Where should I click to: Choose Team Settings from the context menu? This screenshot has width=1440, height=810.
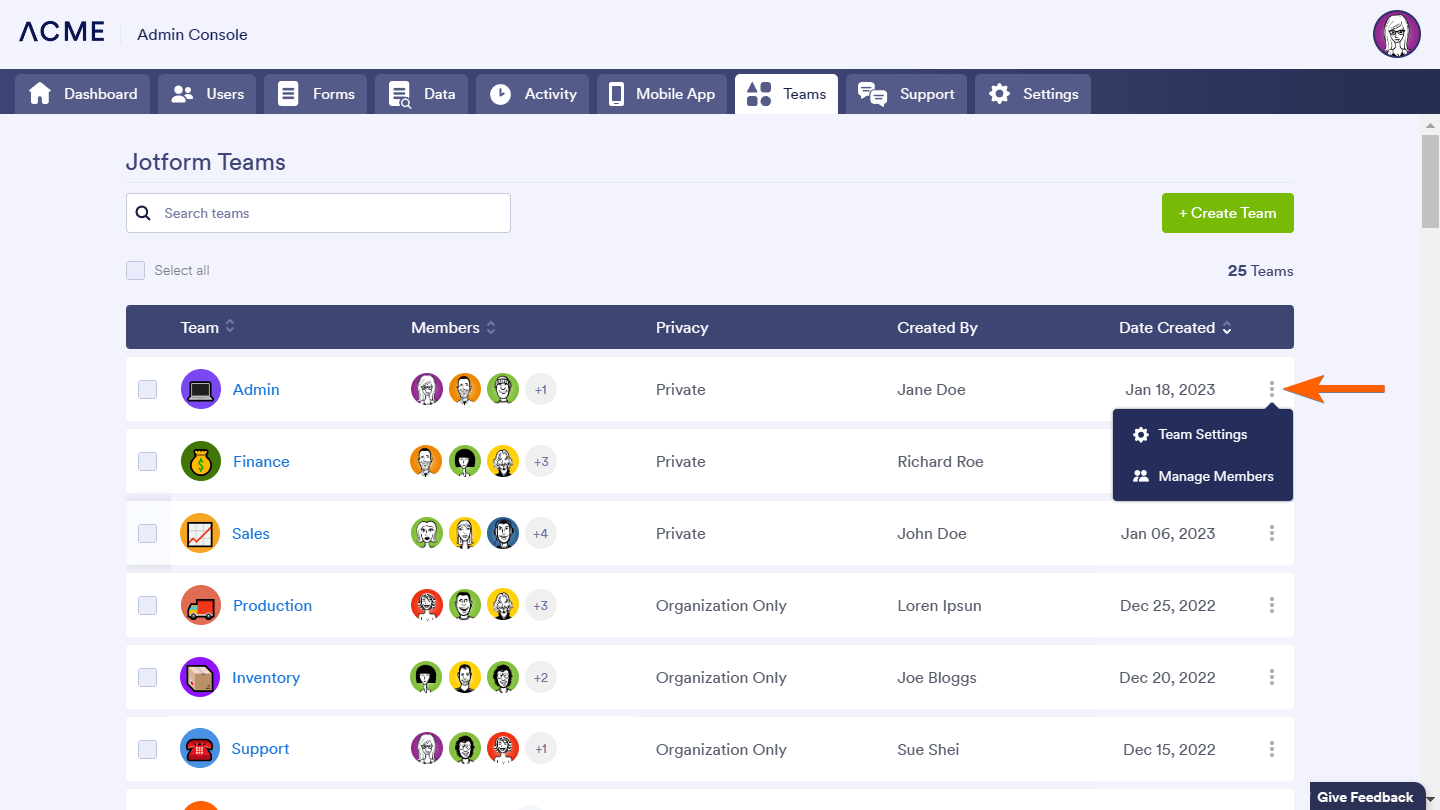click(1202, 435)
